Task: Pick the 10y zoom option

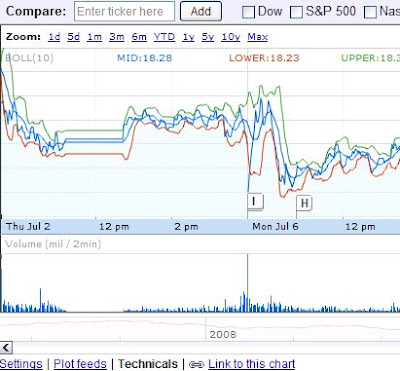Action: tap(231, 37)
